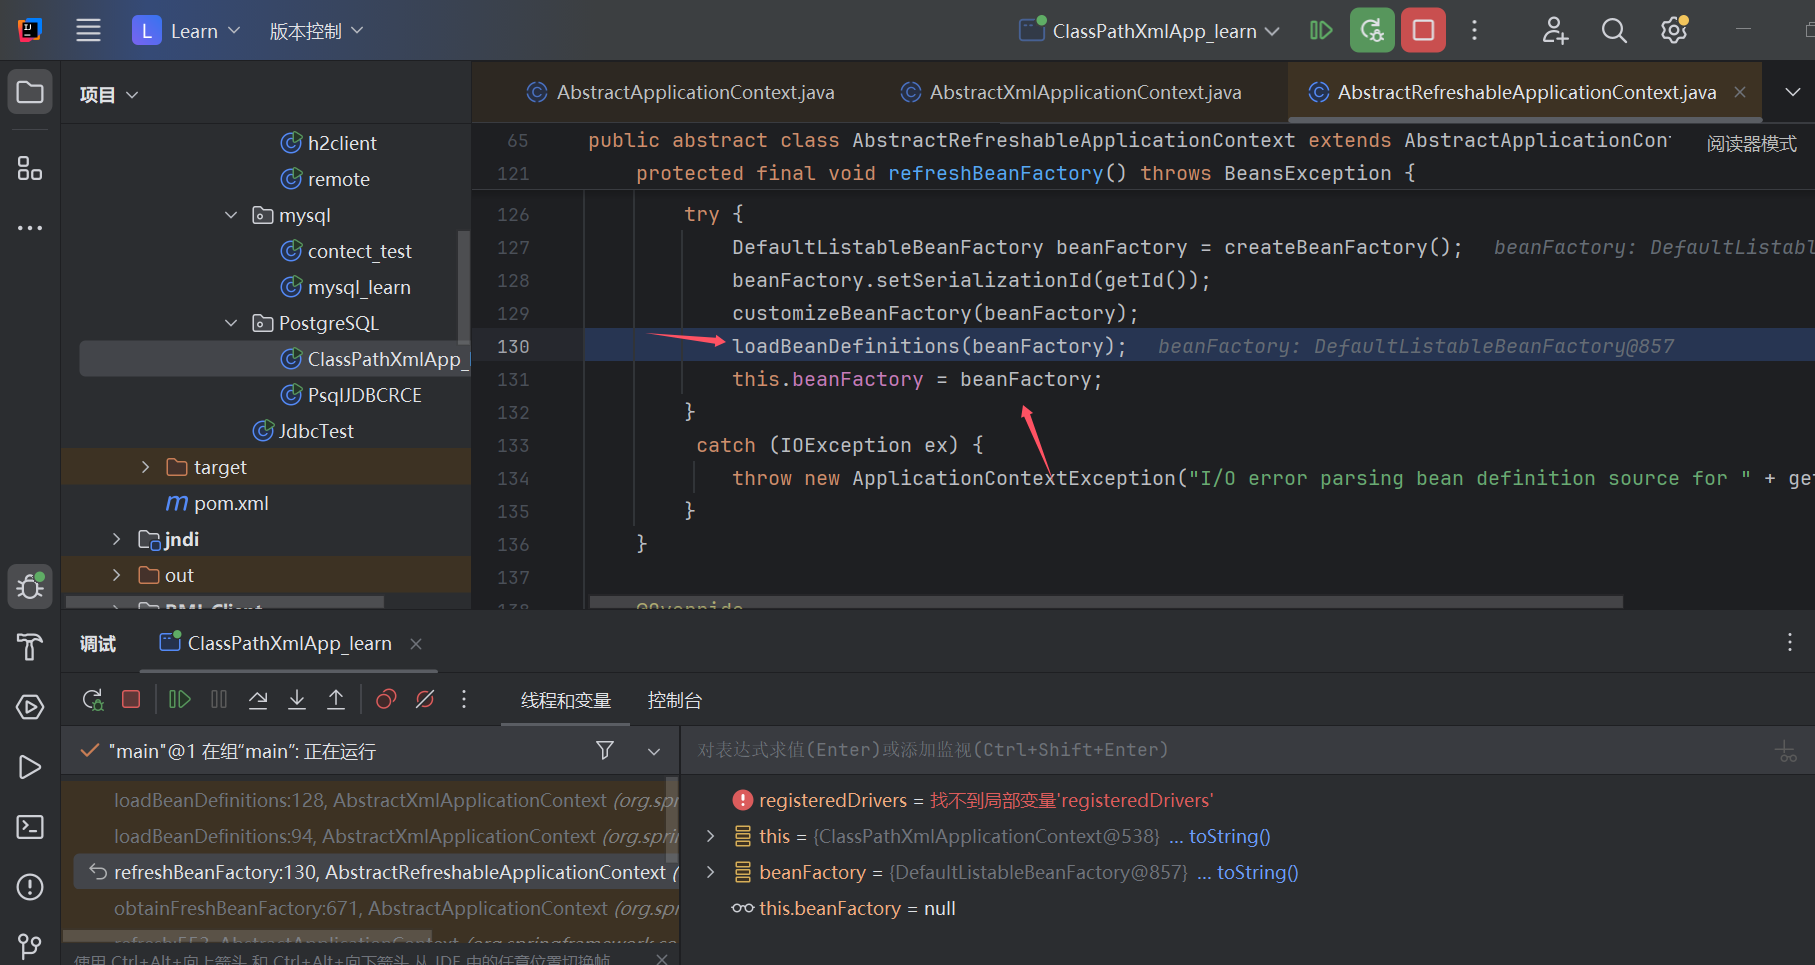Open more debug toolbar actions
Viewport: 1815px width, 965px height.
point(464,699)
